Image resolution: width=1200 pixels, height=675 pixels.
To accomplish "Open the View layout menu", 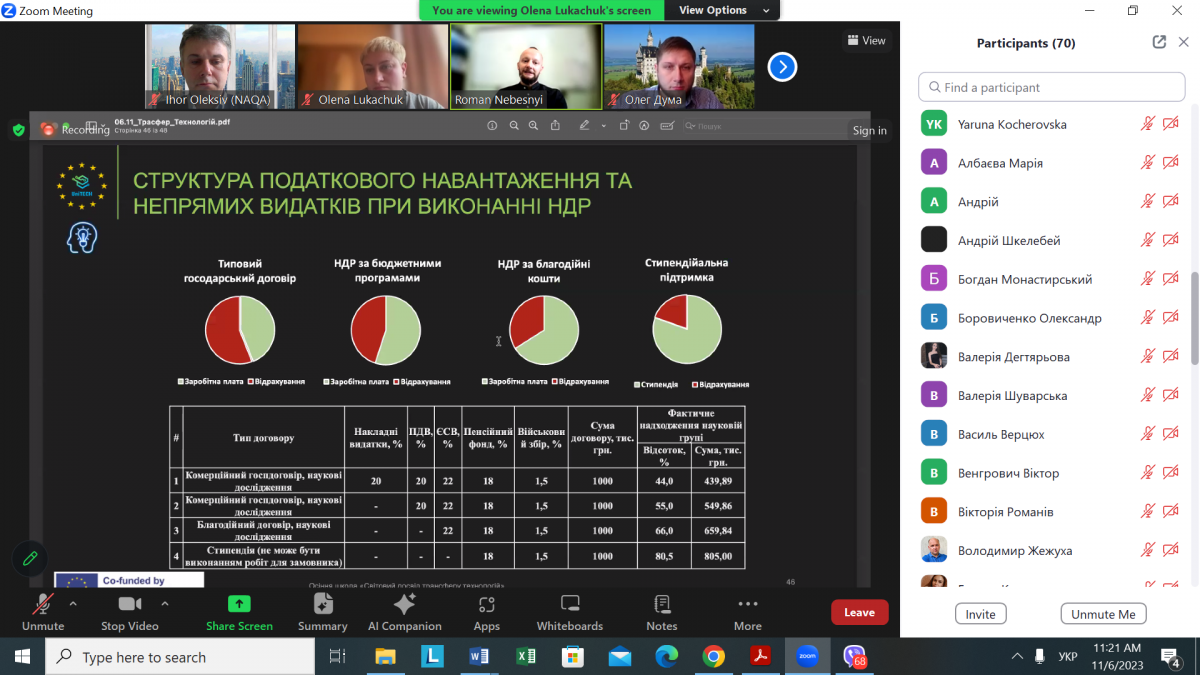I will 866,41.
